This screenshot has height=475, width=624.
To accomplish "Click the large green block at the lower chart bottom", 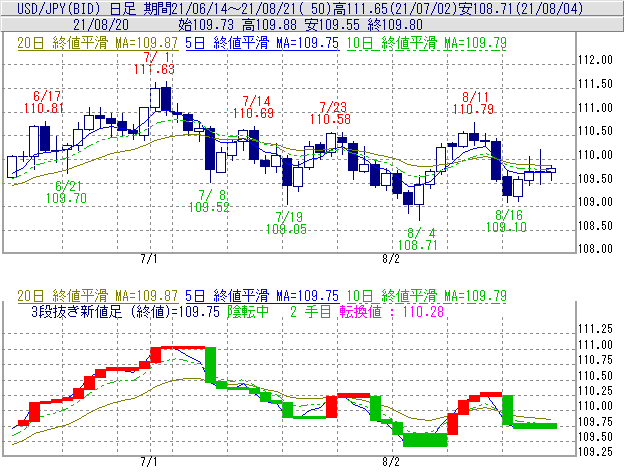I will point(425,440).
